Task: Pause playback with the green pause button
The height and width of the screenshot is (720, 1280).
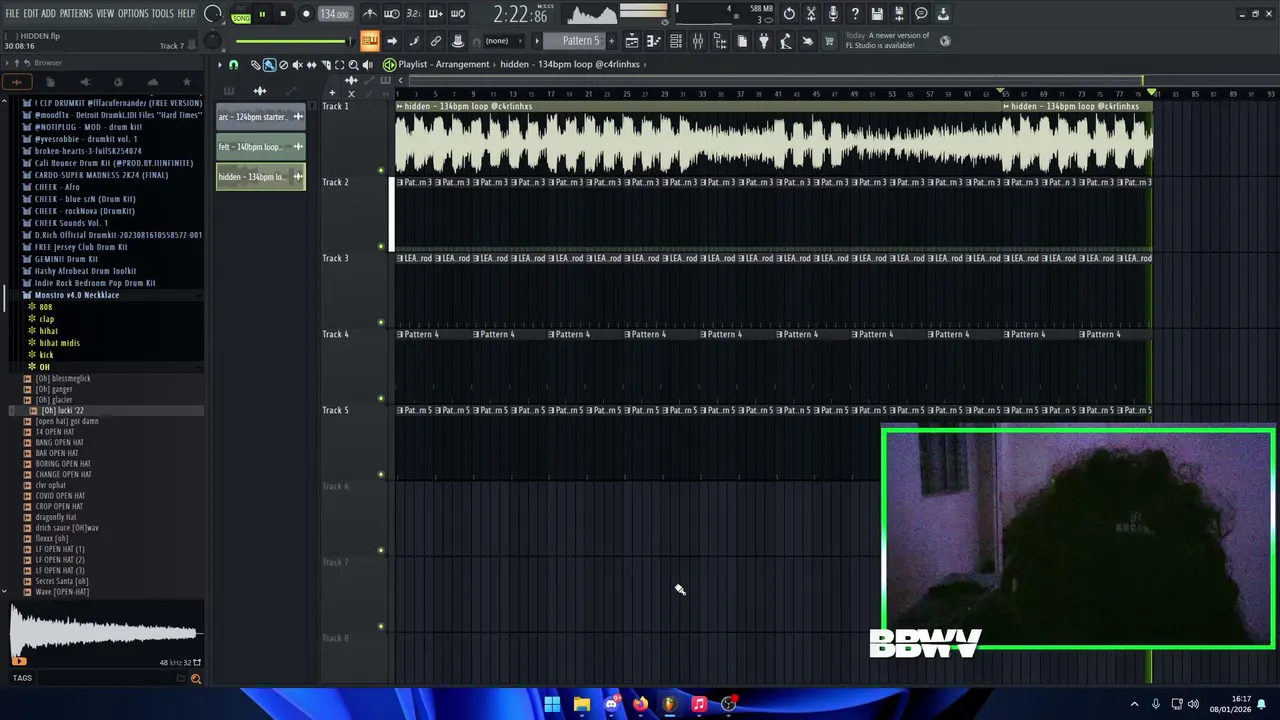Action: pos(262,14)
